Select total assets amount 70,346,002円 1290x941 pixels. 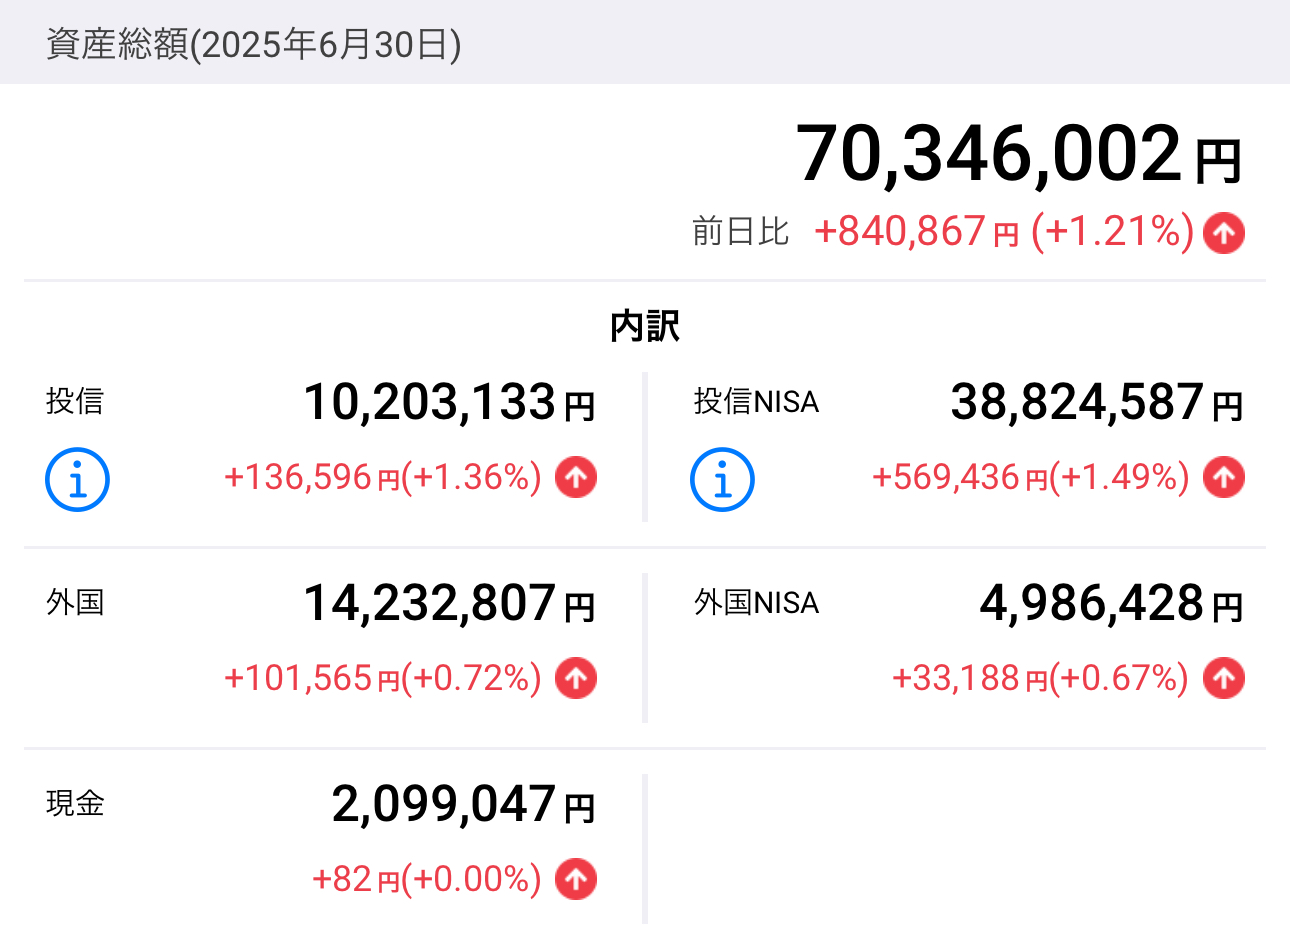1019,155
